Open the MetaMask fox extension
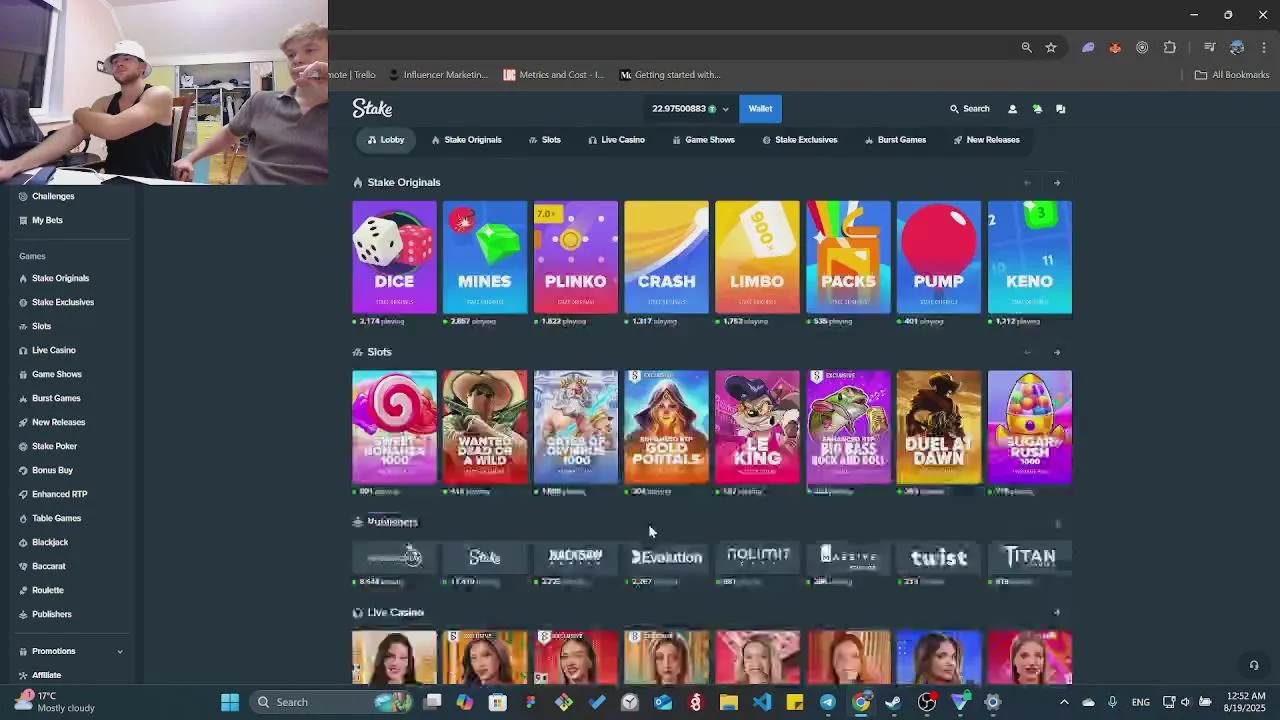 [1115, 47]
